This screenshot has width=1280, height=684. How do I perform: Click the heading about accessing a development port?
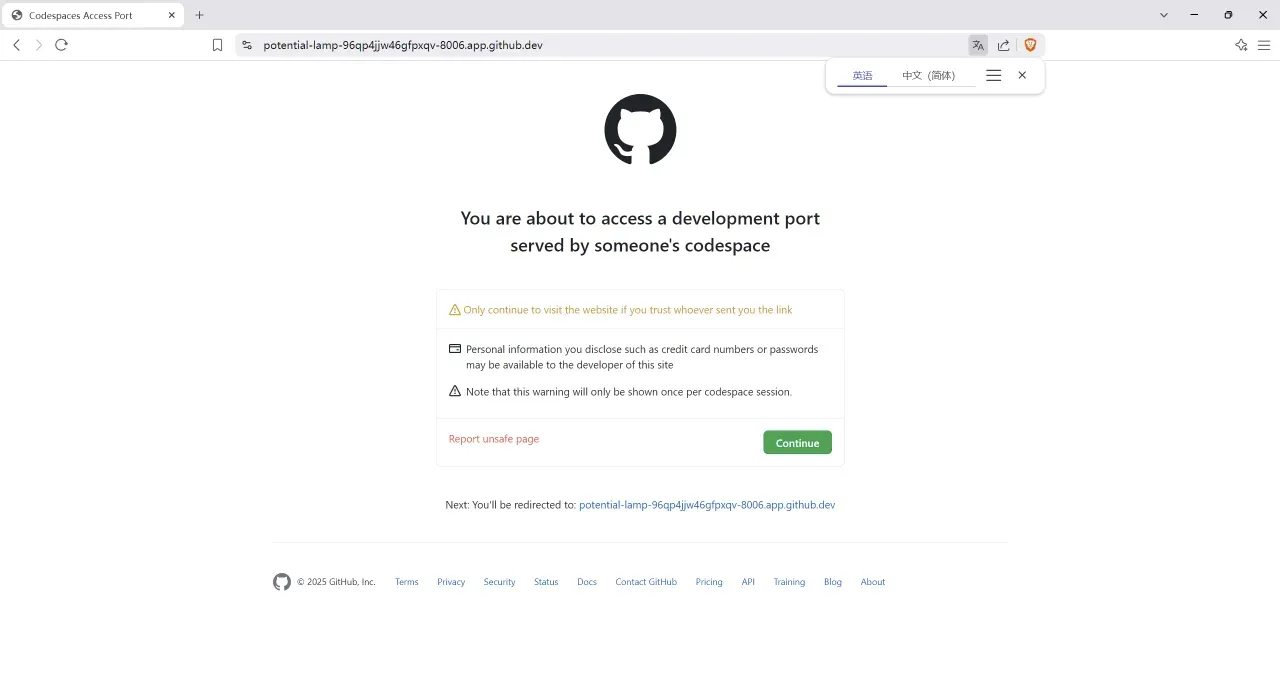click(x=640, y=232)
